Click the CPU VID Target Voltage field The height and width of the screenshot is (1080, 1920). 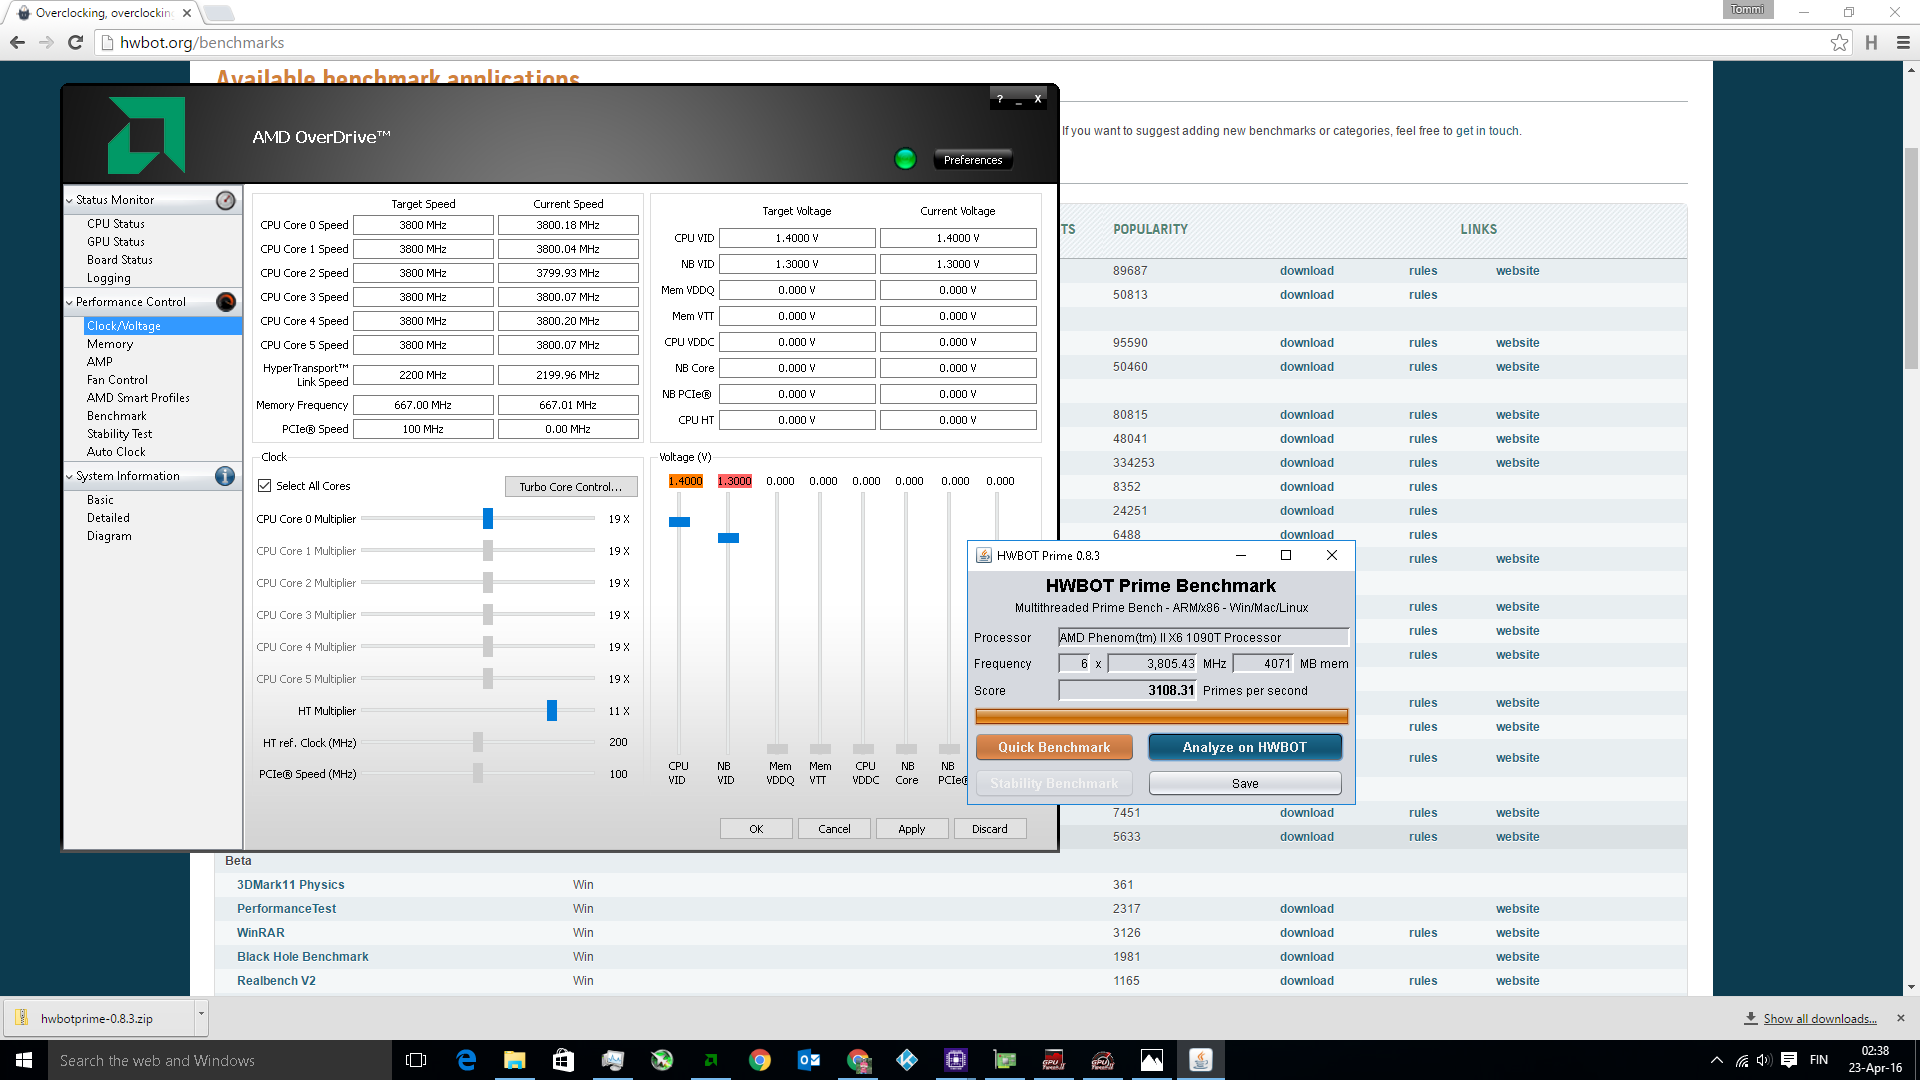(797, 238)
